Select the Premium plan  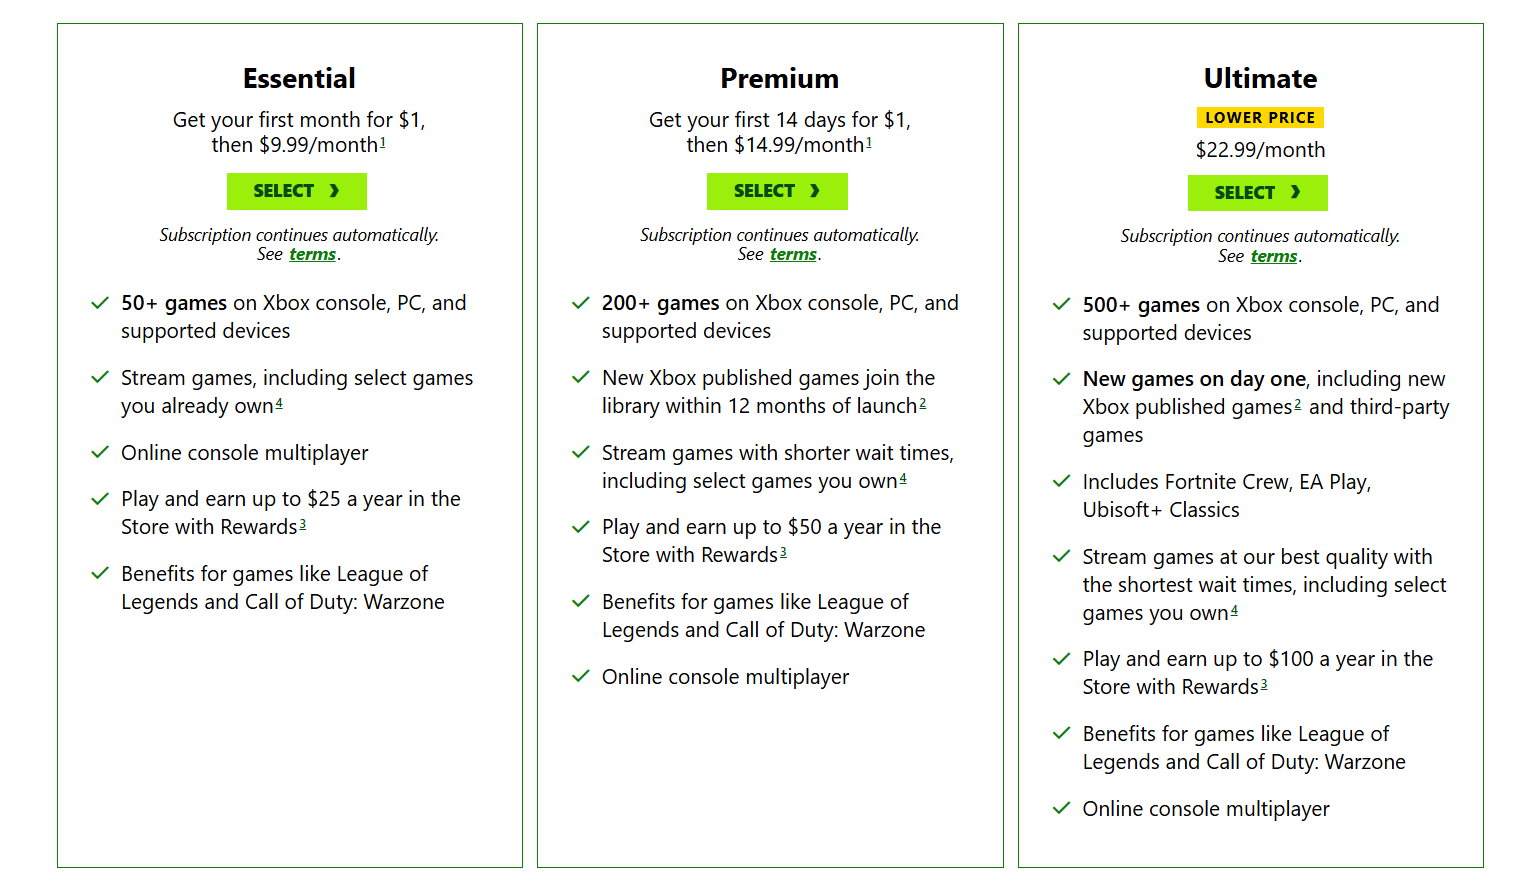tap(777, 191)
